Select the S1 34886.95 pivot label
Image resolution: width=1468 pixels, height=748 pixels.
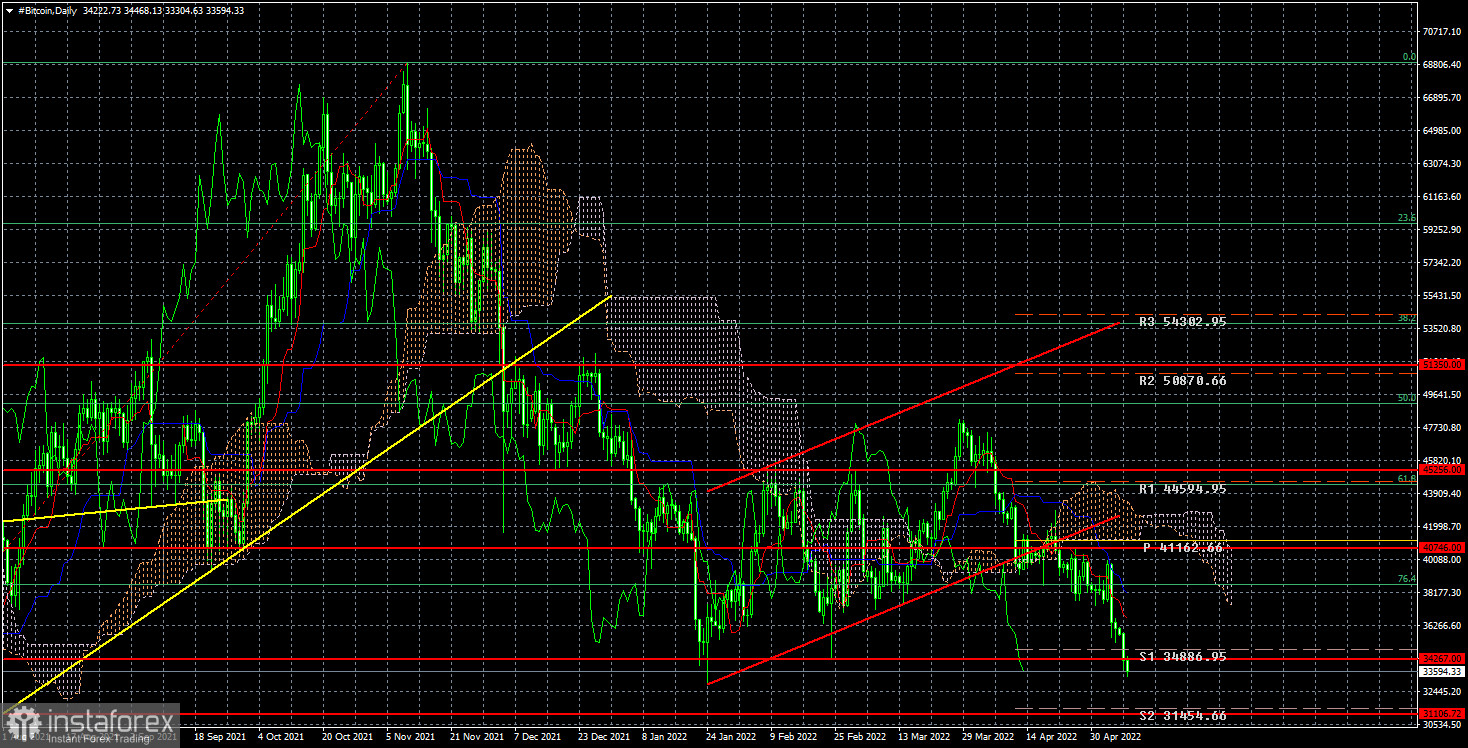[x=1182, y=657]
